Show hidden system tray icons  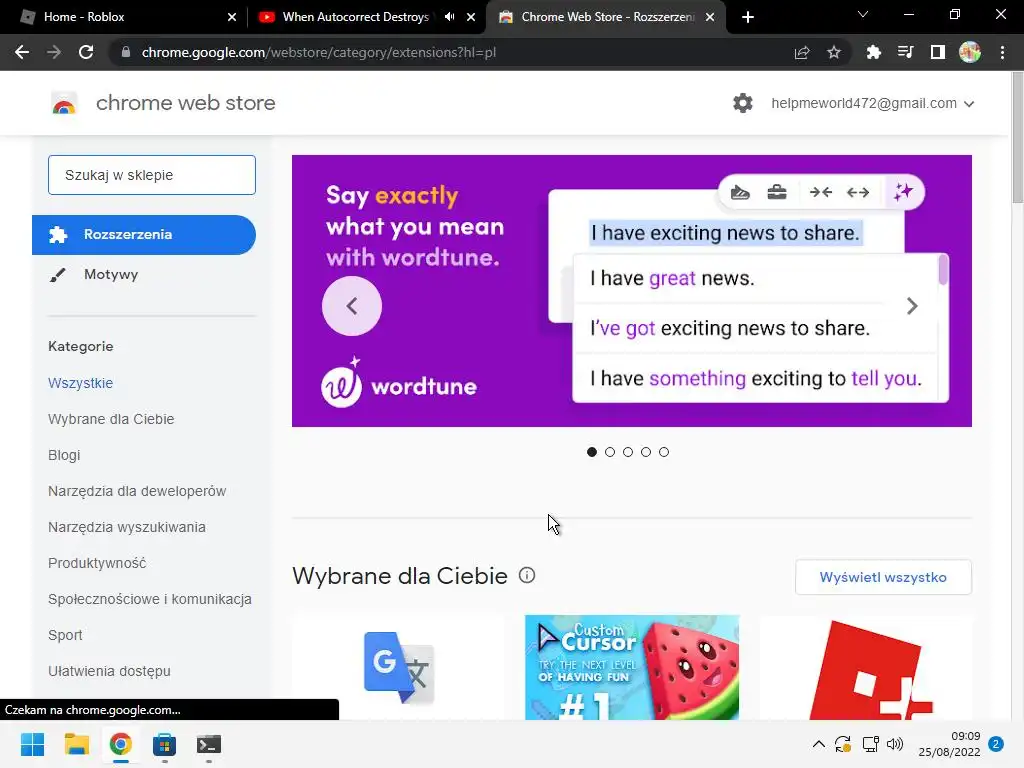coord(818,744)
